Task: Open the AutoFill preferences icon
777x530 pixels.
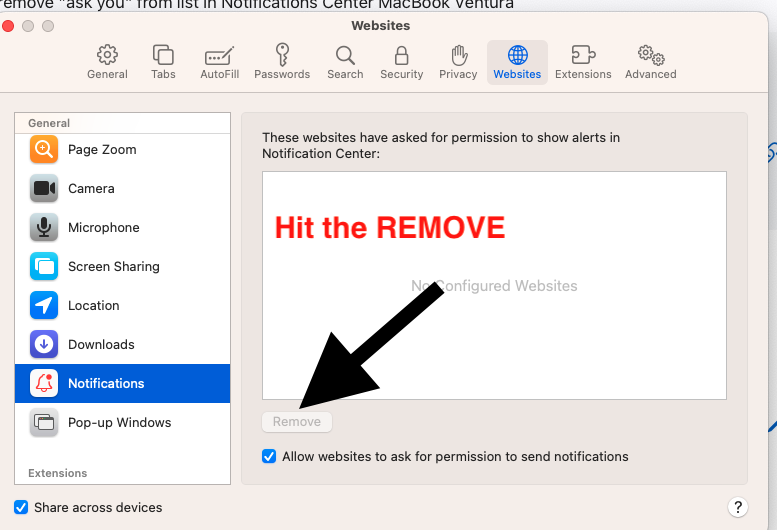Action: tap(219, 56)
